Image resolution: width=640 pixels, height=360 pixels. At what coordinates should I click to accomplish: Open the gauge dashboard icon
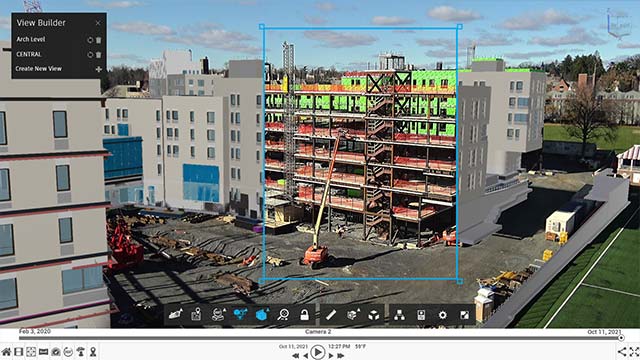56,352
